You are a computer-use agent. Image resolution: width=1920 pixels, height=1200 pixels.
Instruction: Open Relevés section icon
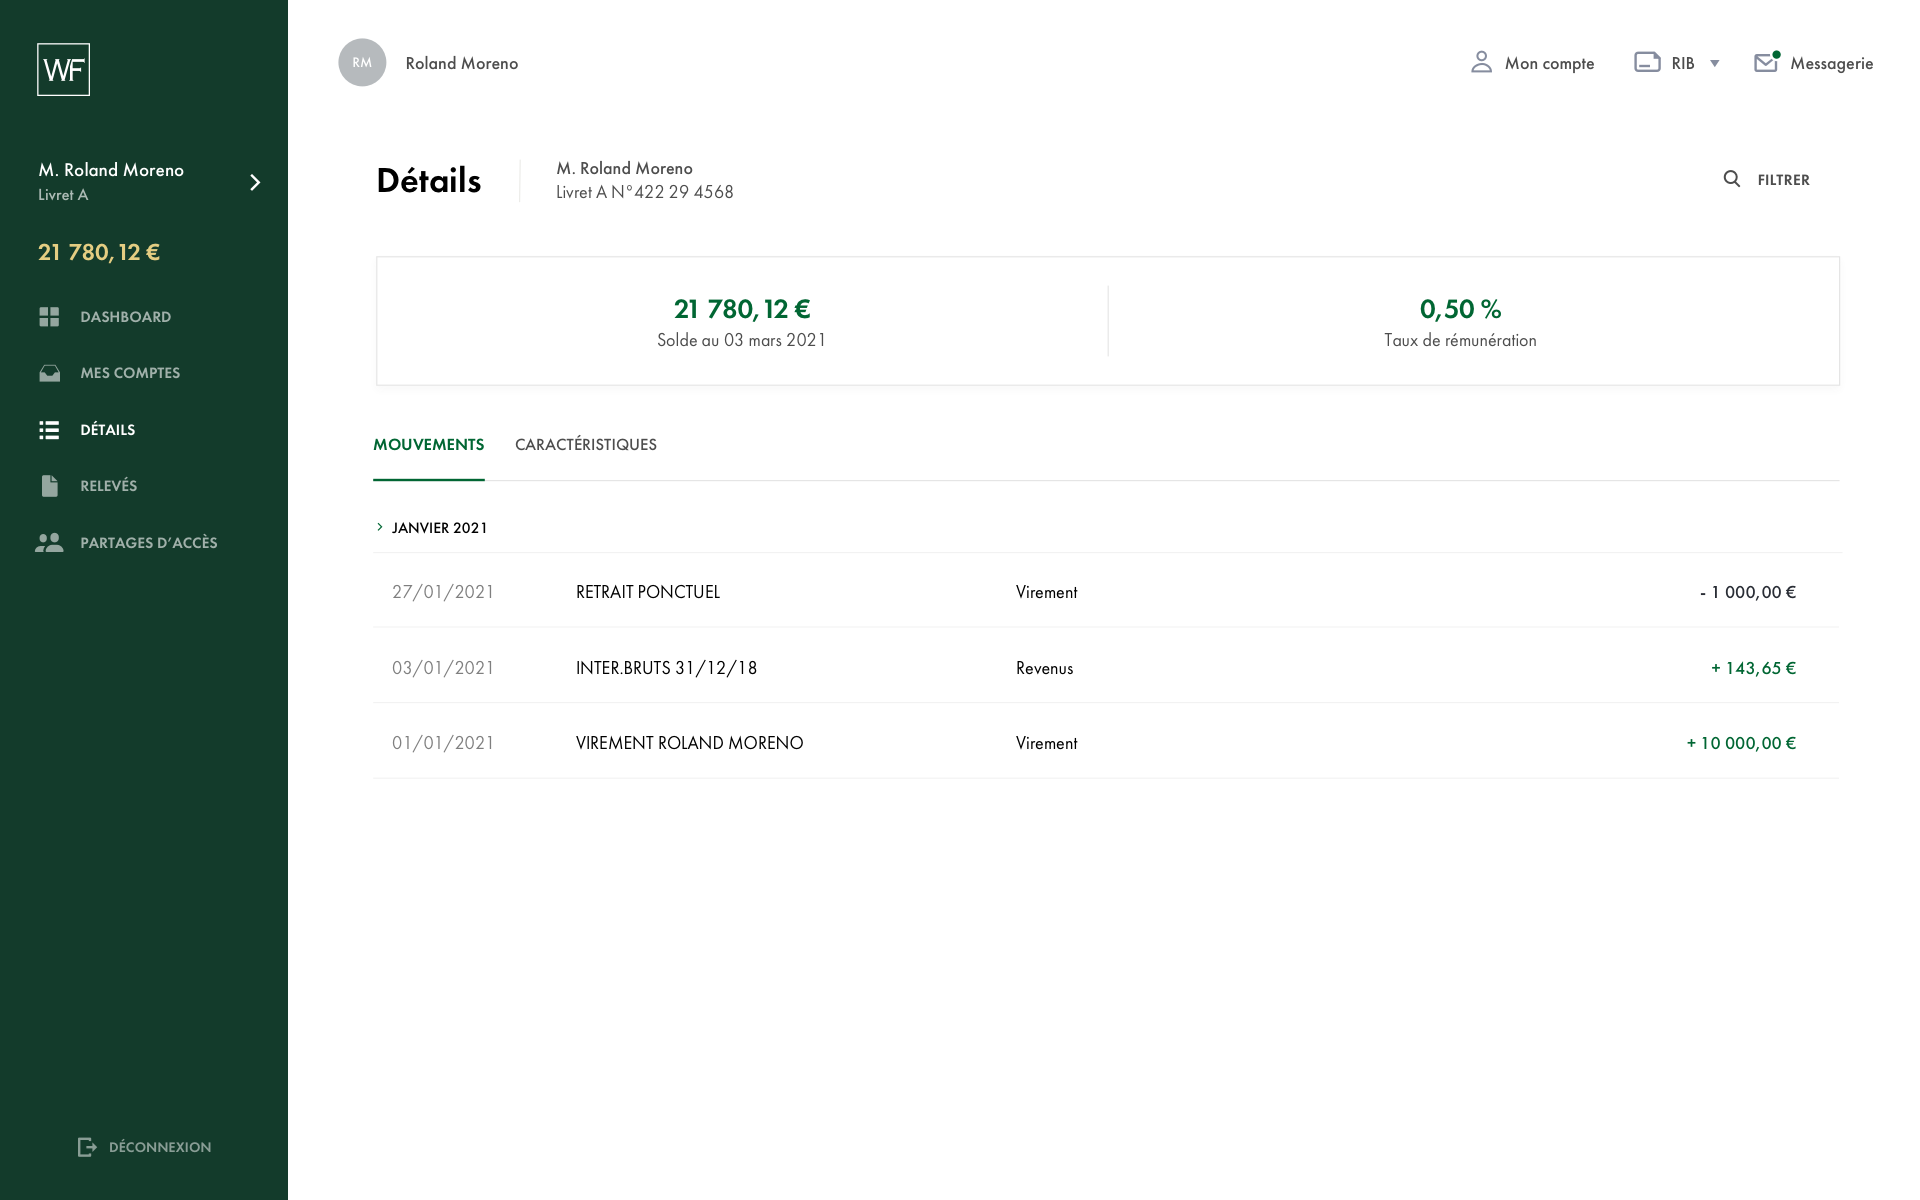point(48,485)
